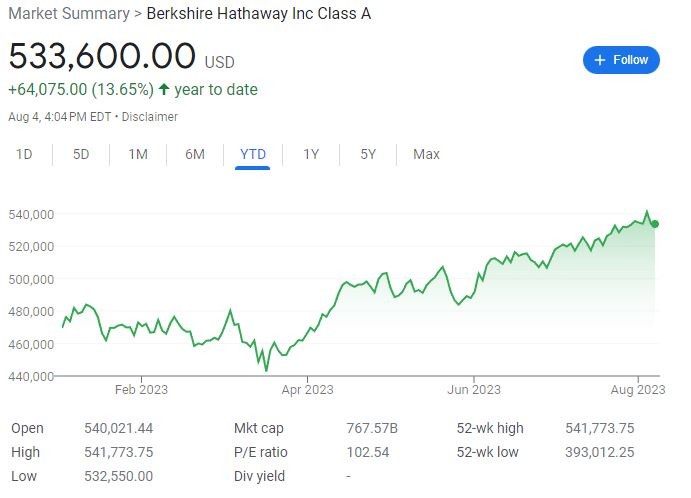Select the 5D time range tab

tap(81, 154)
